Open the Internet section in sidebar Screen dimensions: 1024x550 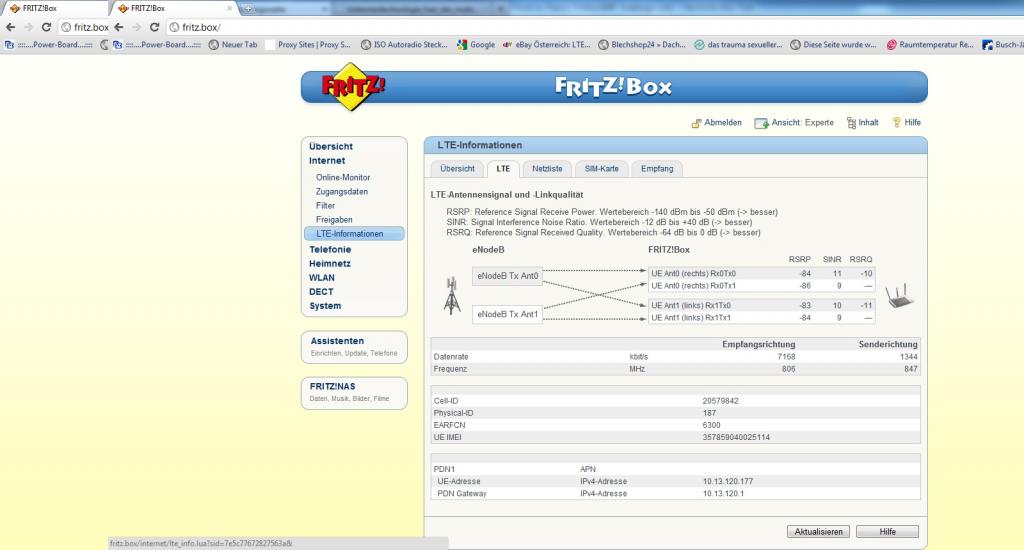coord(327,161)
